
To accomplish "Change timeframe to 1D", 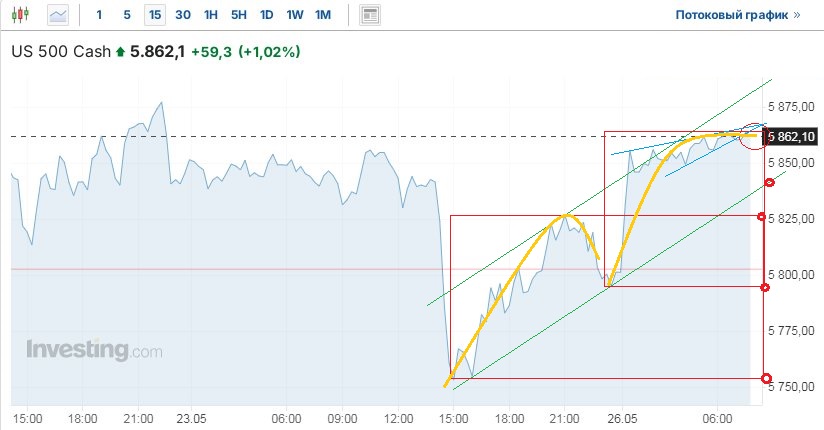I will point(266,15).
